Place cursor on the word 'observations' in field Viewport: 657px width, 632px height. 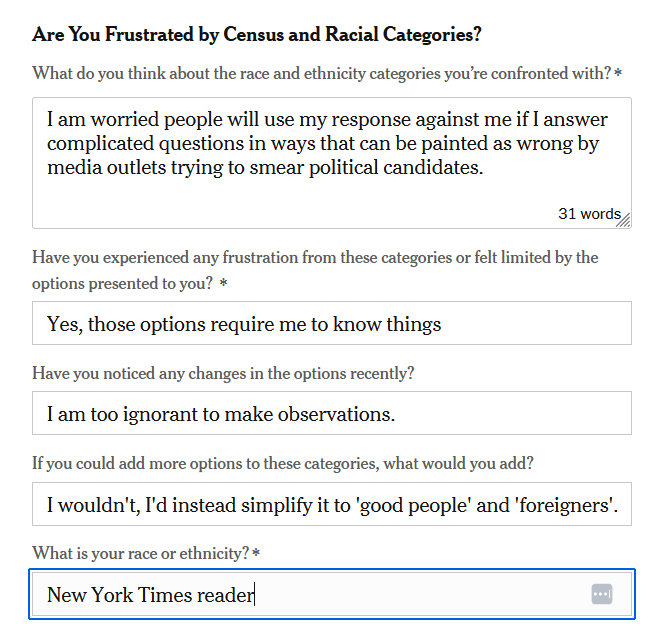point(334,414)
